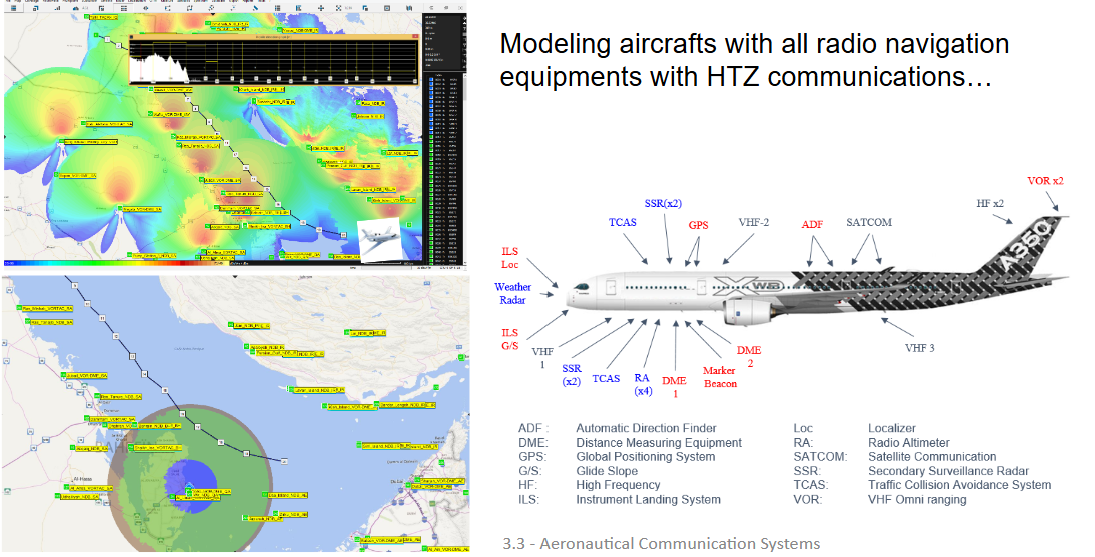Select the Sirri_Island_NDB_IR station marker
This screenshot has height=557, width=1095.
click(x=360, y=444)
